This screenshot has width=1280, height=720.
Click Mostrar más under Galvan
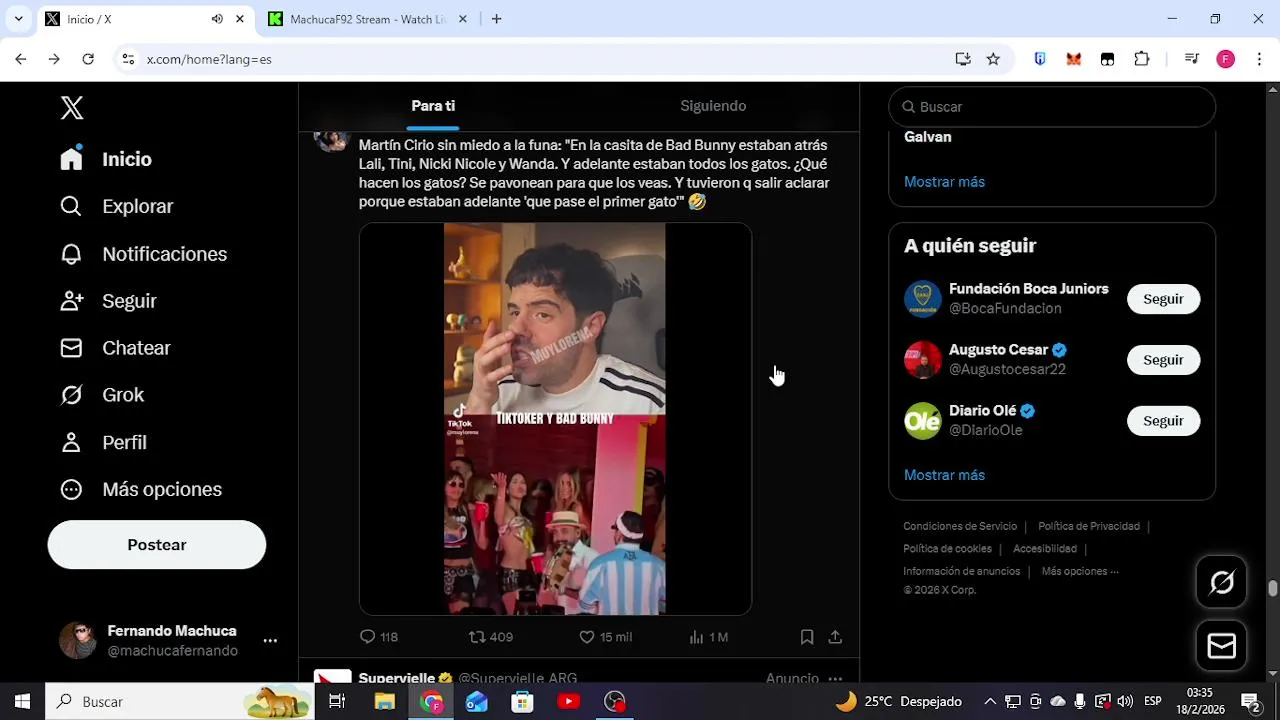point(944,182)
